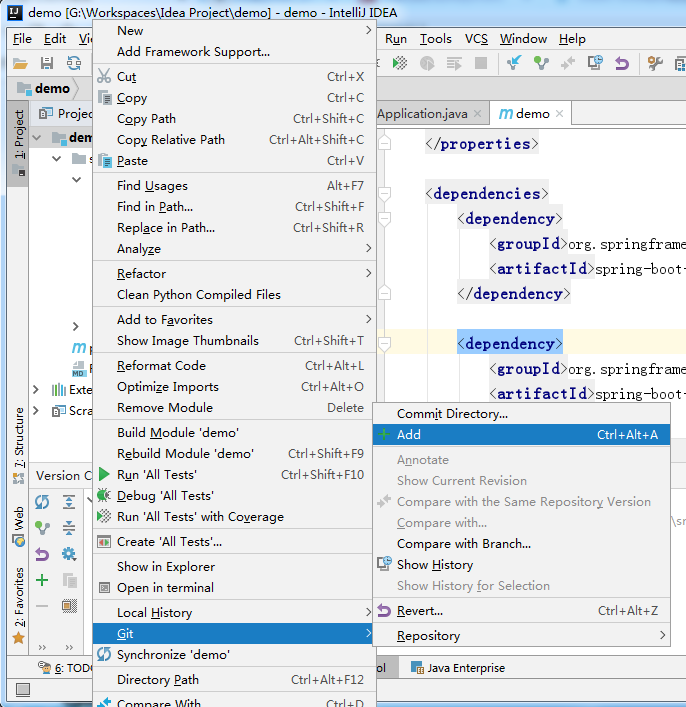Open the New submenu
The height and width of the screenshot is (707, 686).
pyautogui.click(x=234, y=31)
